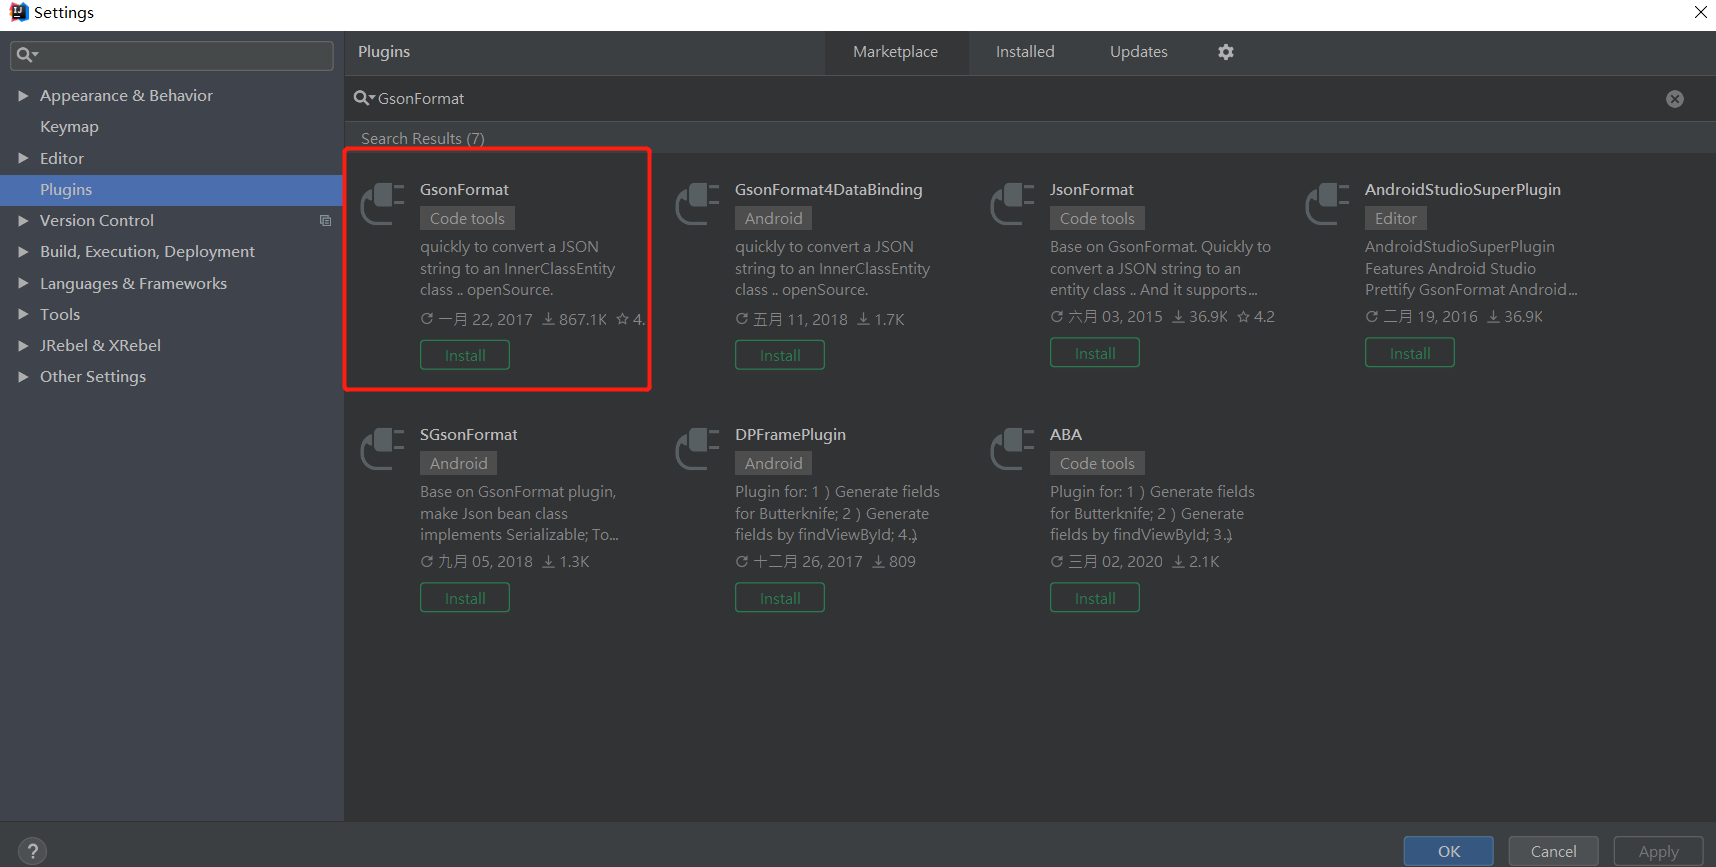This screenshot has height=867, width=1716.
Task: Open the GsonFormat plugin title
Action: point(464,190)
